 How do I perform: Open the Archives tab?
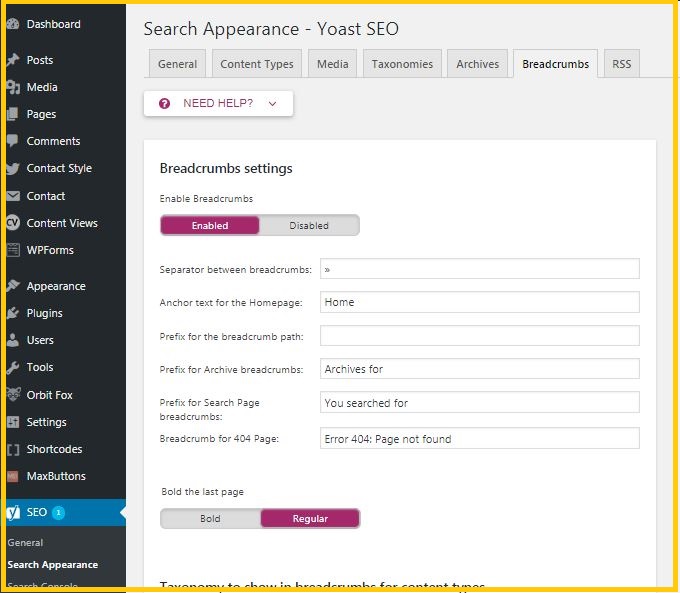click(x=477, y=64)
